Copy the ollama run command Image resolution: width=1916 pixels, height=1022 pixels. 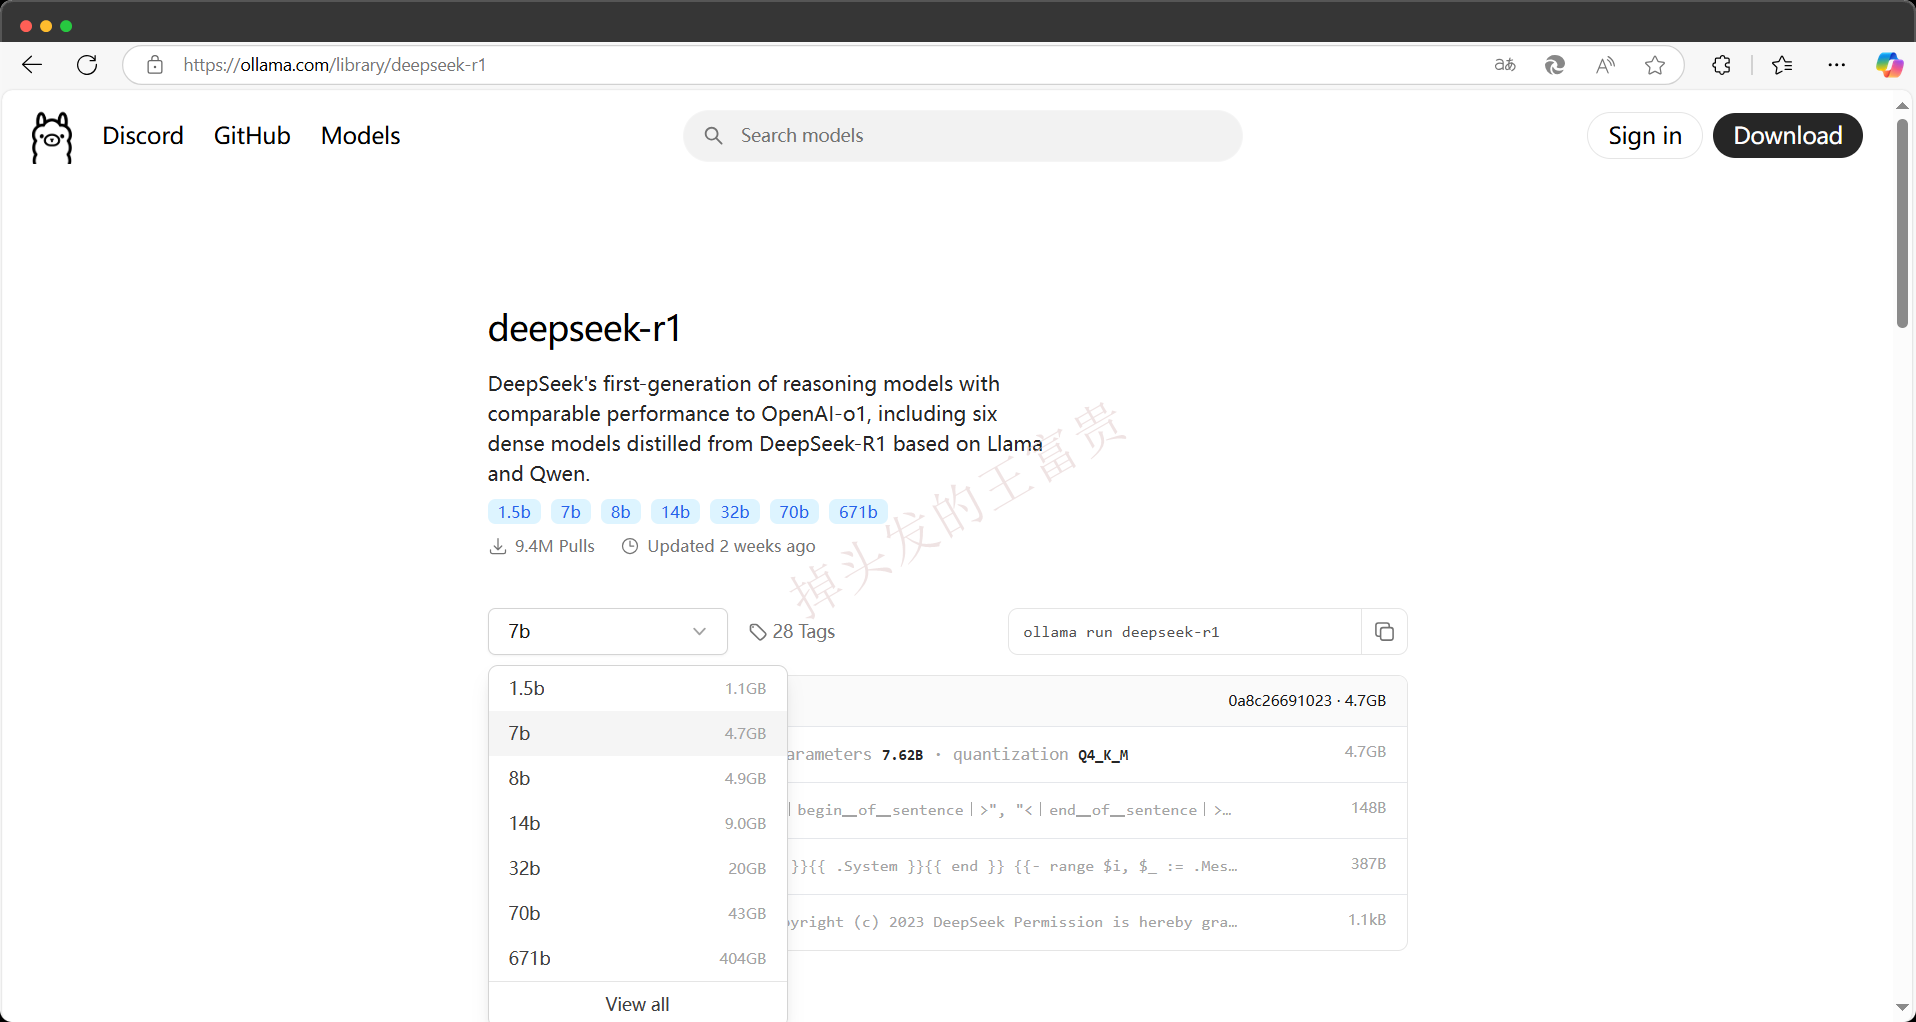coord(1384,632)
